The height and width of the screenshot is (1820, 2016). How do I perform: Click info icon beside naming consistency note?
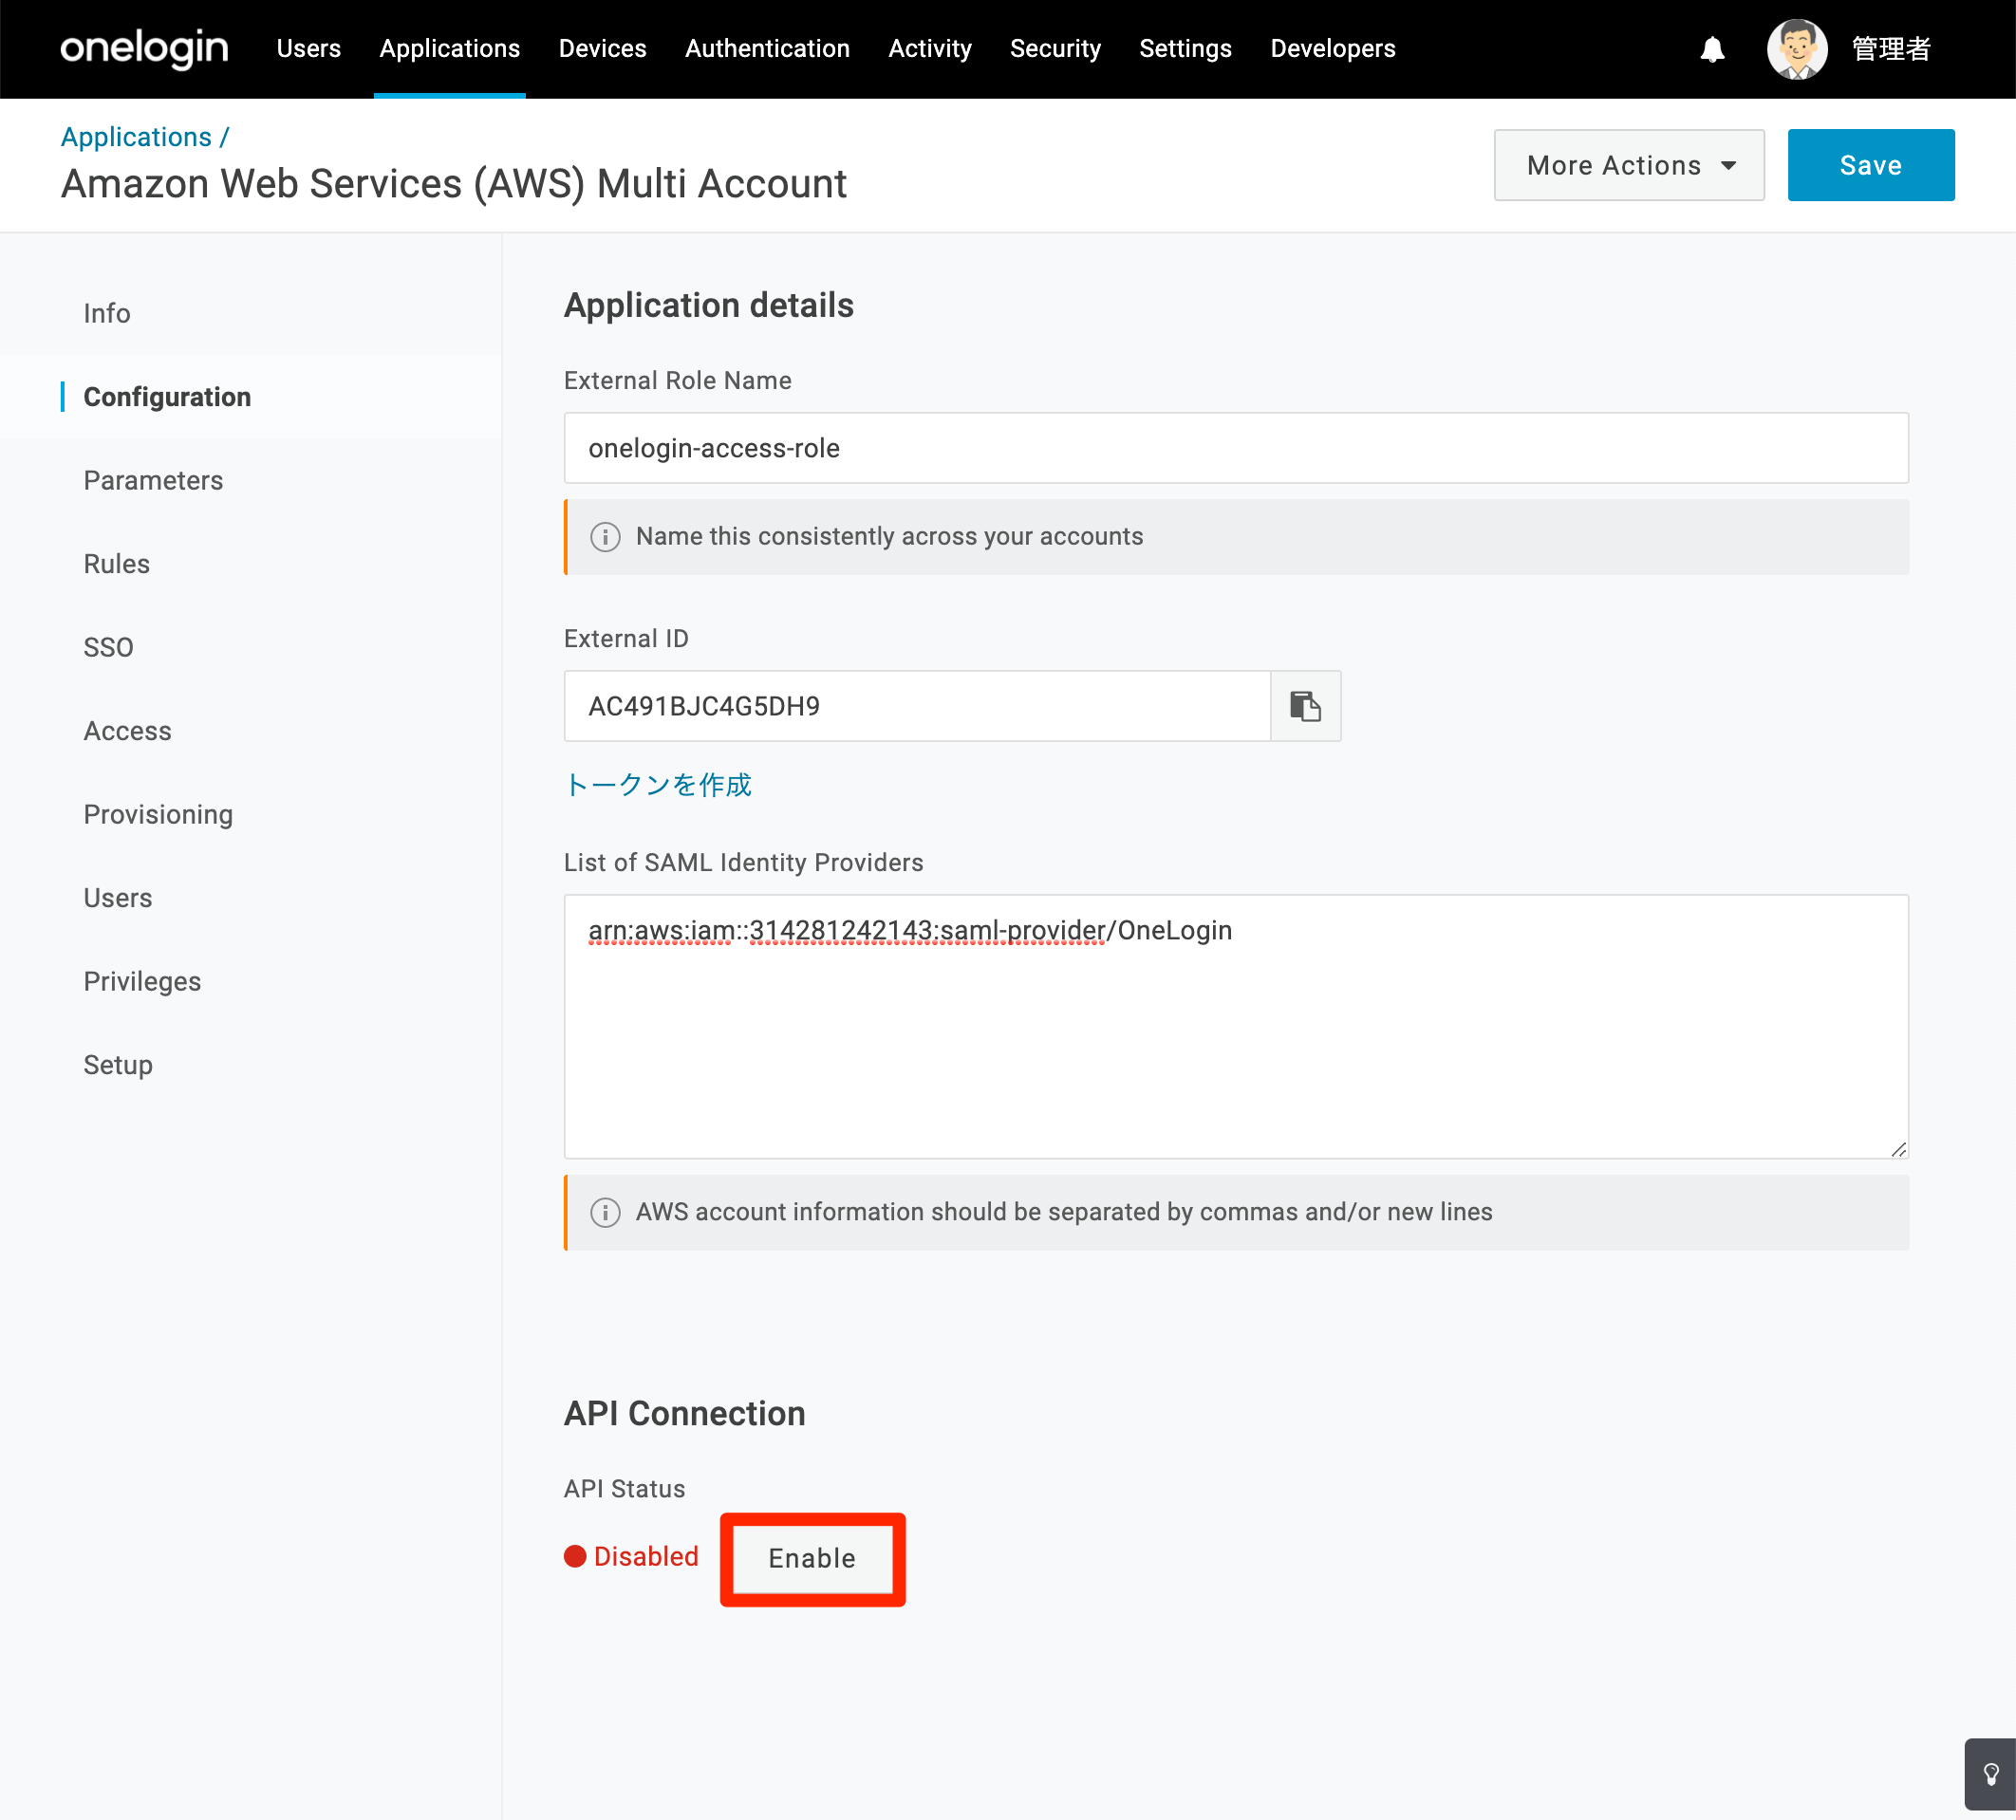pos(605,537)
